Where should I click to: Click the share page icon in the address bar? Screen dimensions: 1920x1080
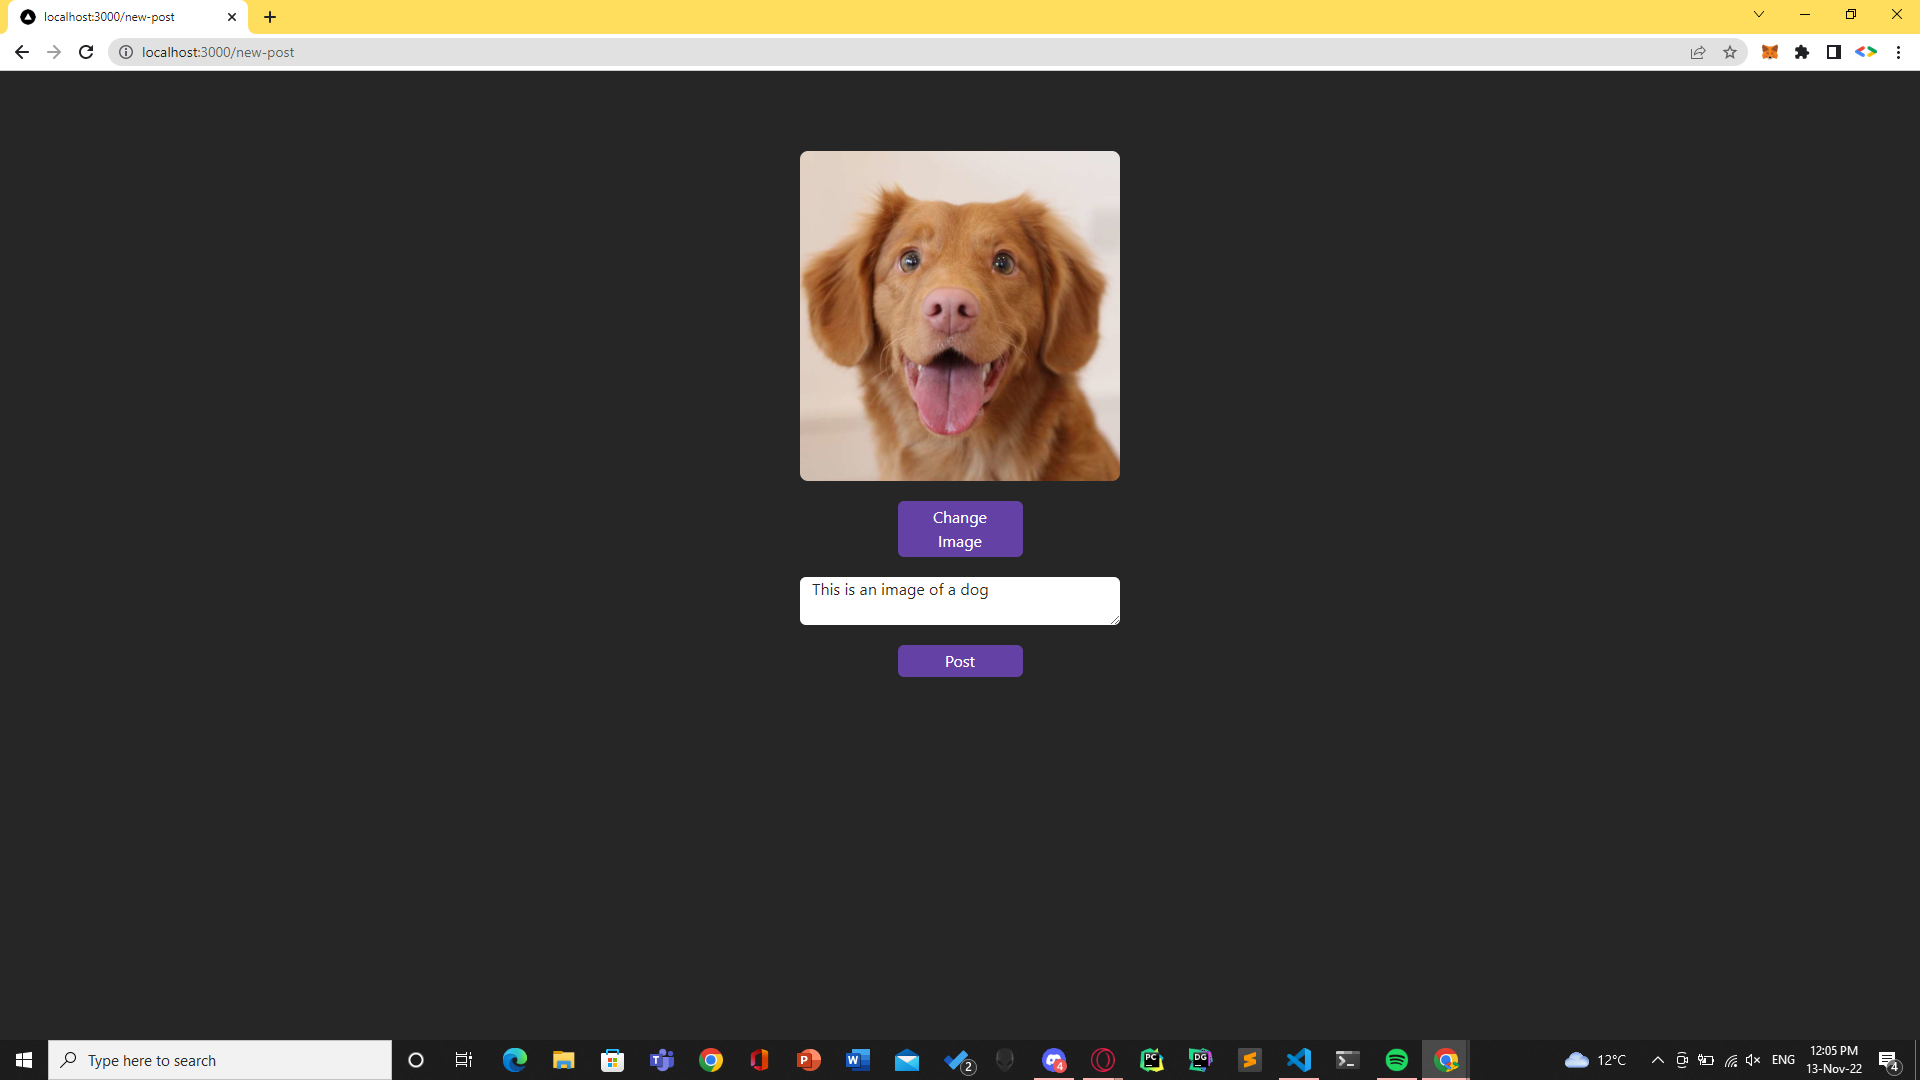pyautogui.click(x=1698, y=52)
